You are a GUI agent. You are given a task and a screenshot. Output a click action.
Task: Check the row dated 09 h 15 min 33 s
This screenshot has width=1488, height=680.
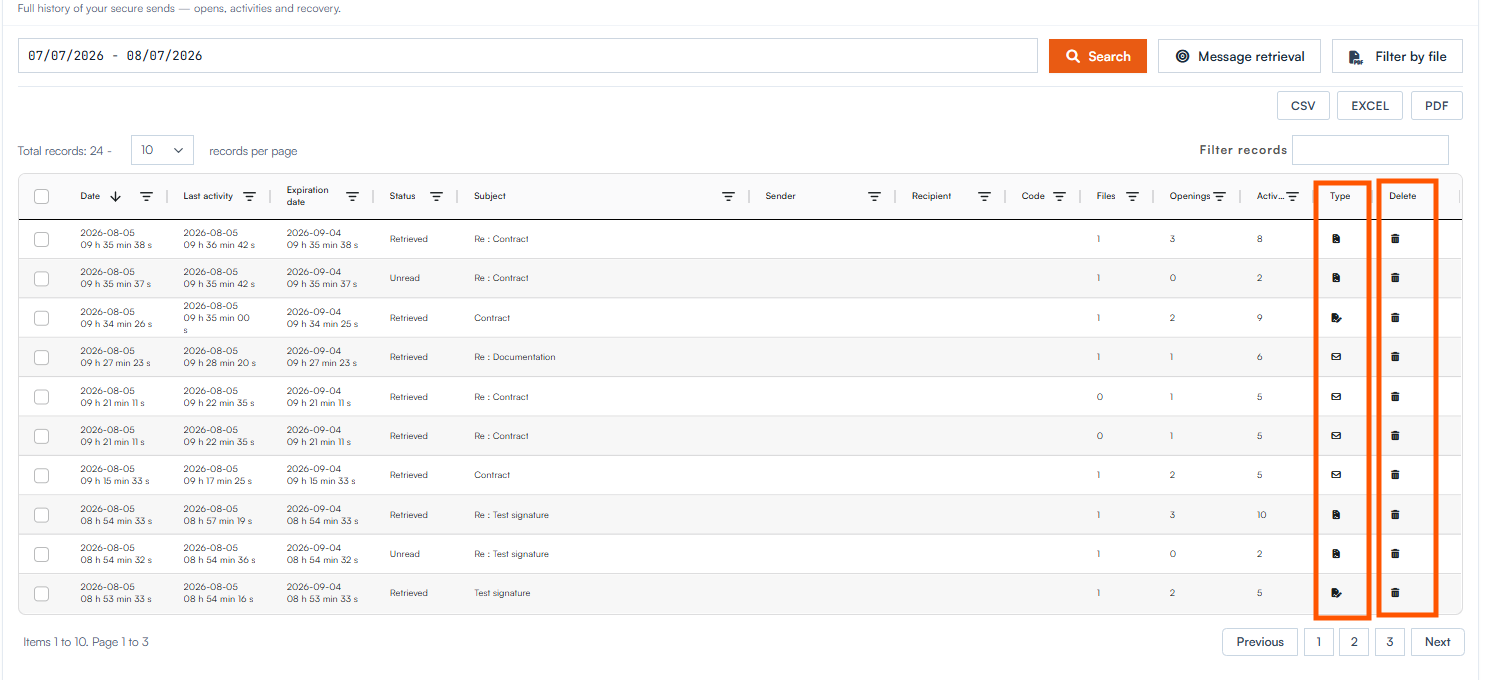click(41, 475)
